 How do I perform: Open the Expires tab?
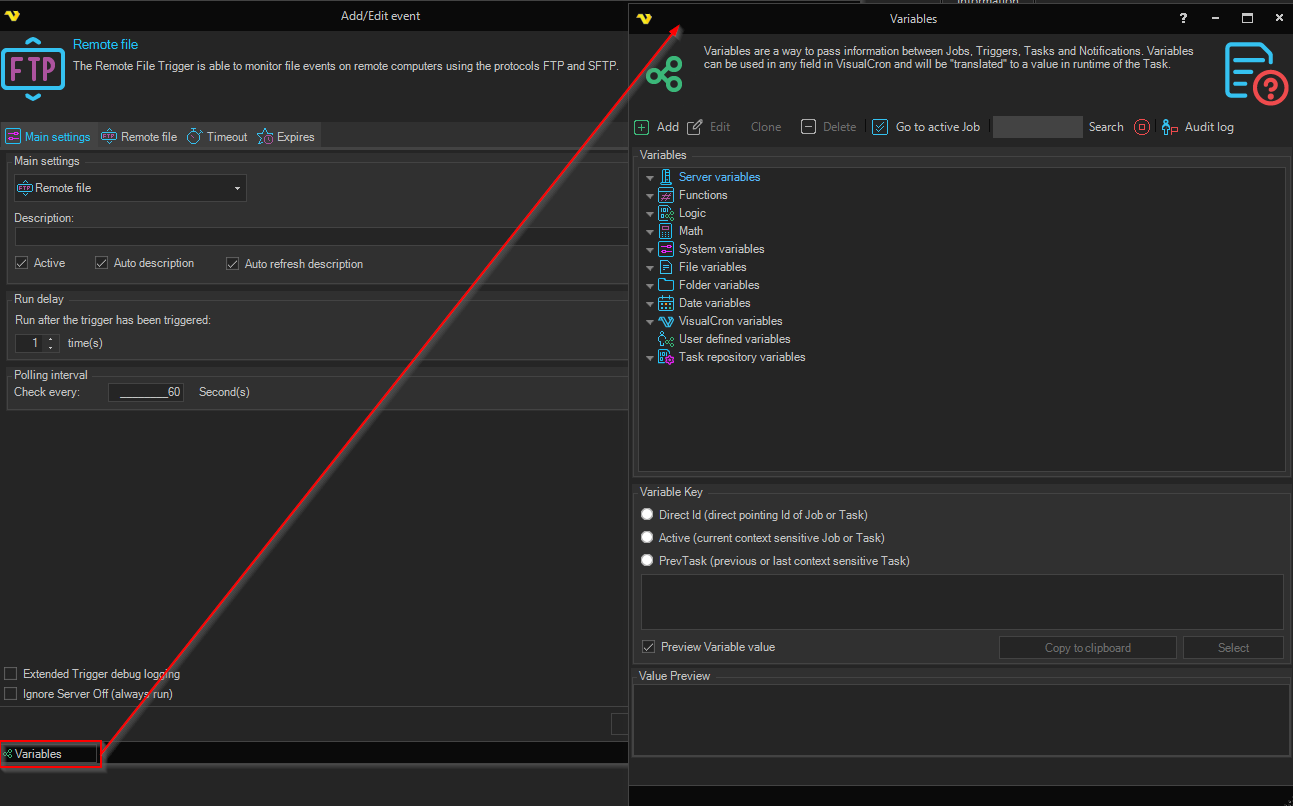[286, 137]
